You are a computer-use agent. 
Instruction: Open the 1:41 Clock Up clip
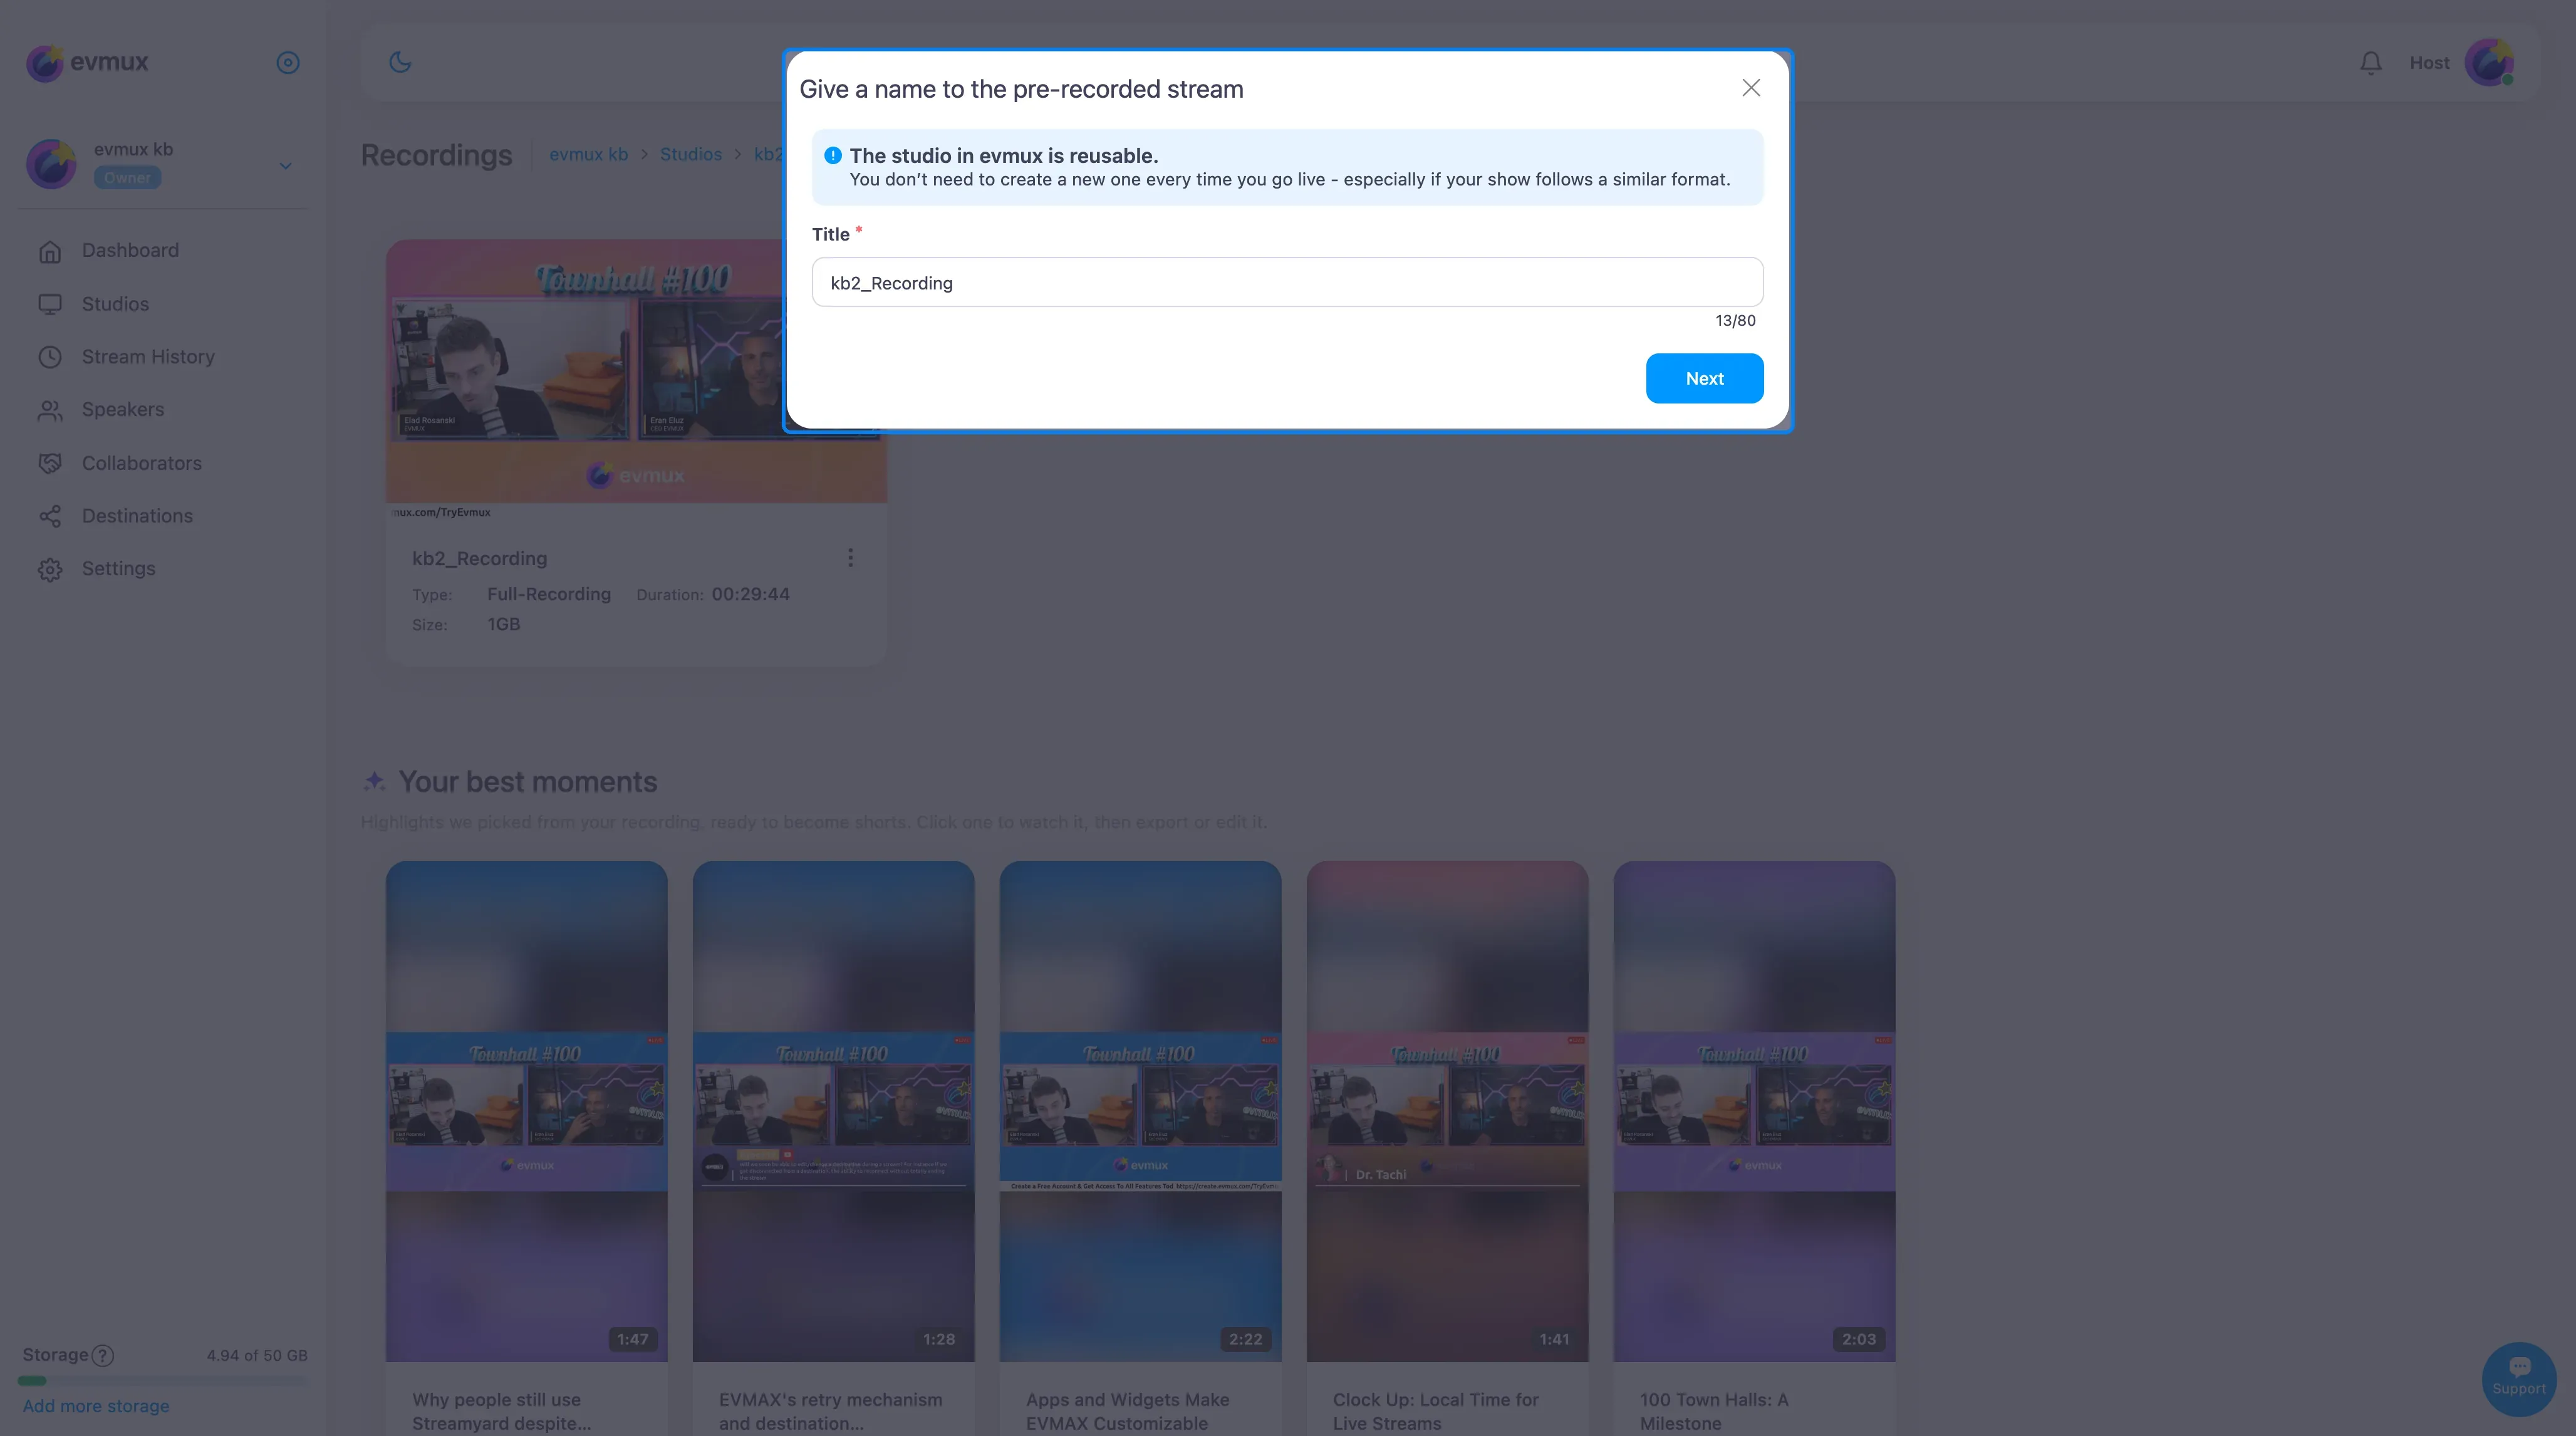tap(1447, 1110)
